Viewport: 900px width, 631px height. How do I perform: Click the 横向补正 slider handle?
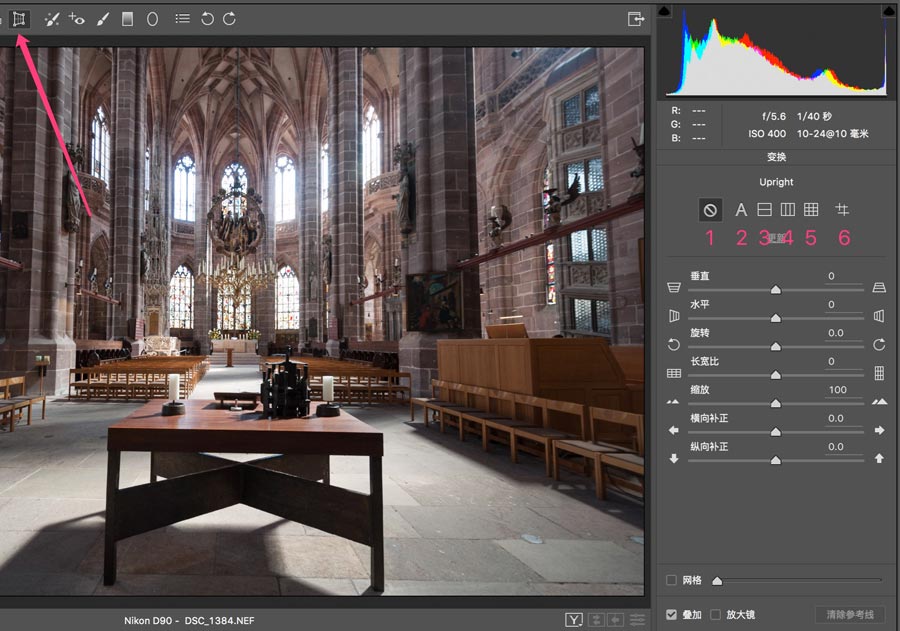(775, 432)
